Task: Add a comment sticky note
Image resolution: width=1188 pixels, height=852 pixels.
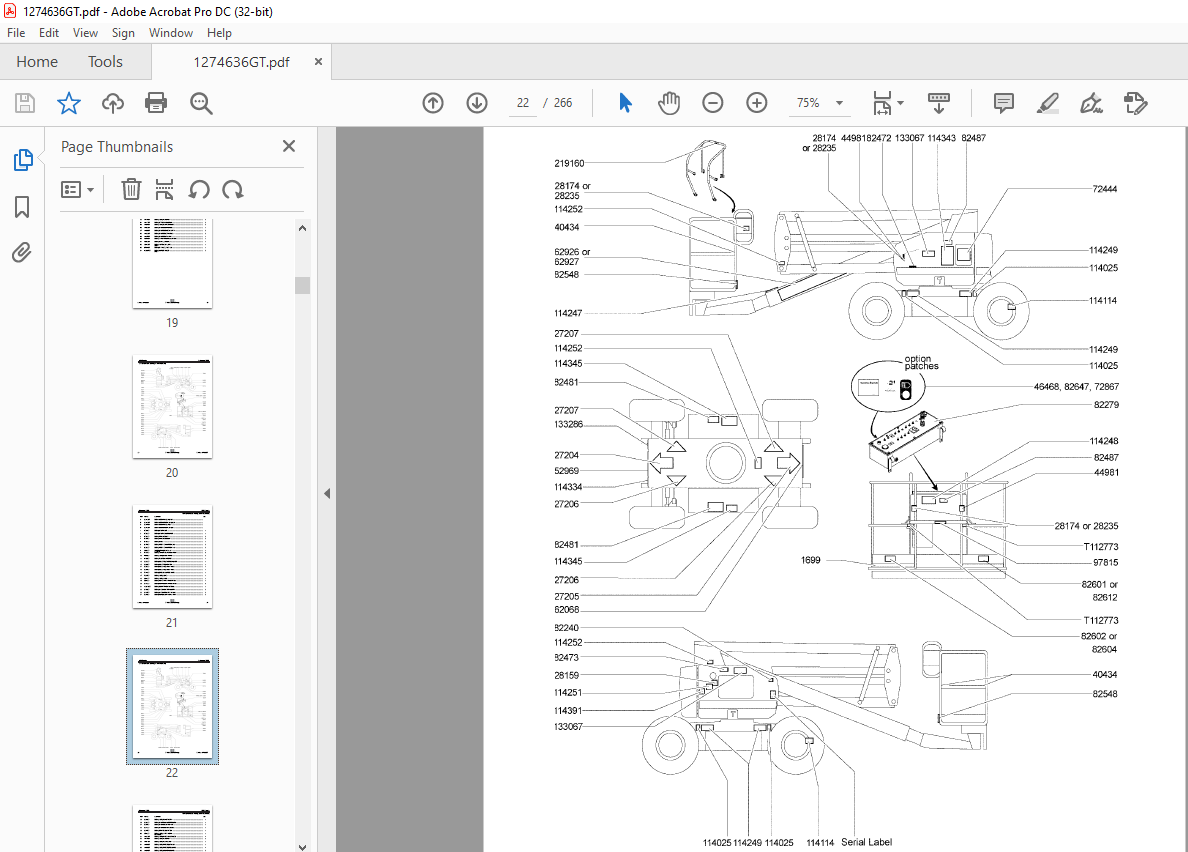Action: coord(1004,103)
